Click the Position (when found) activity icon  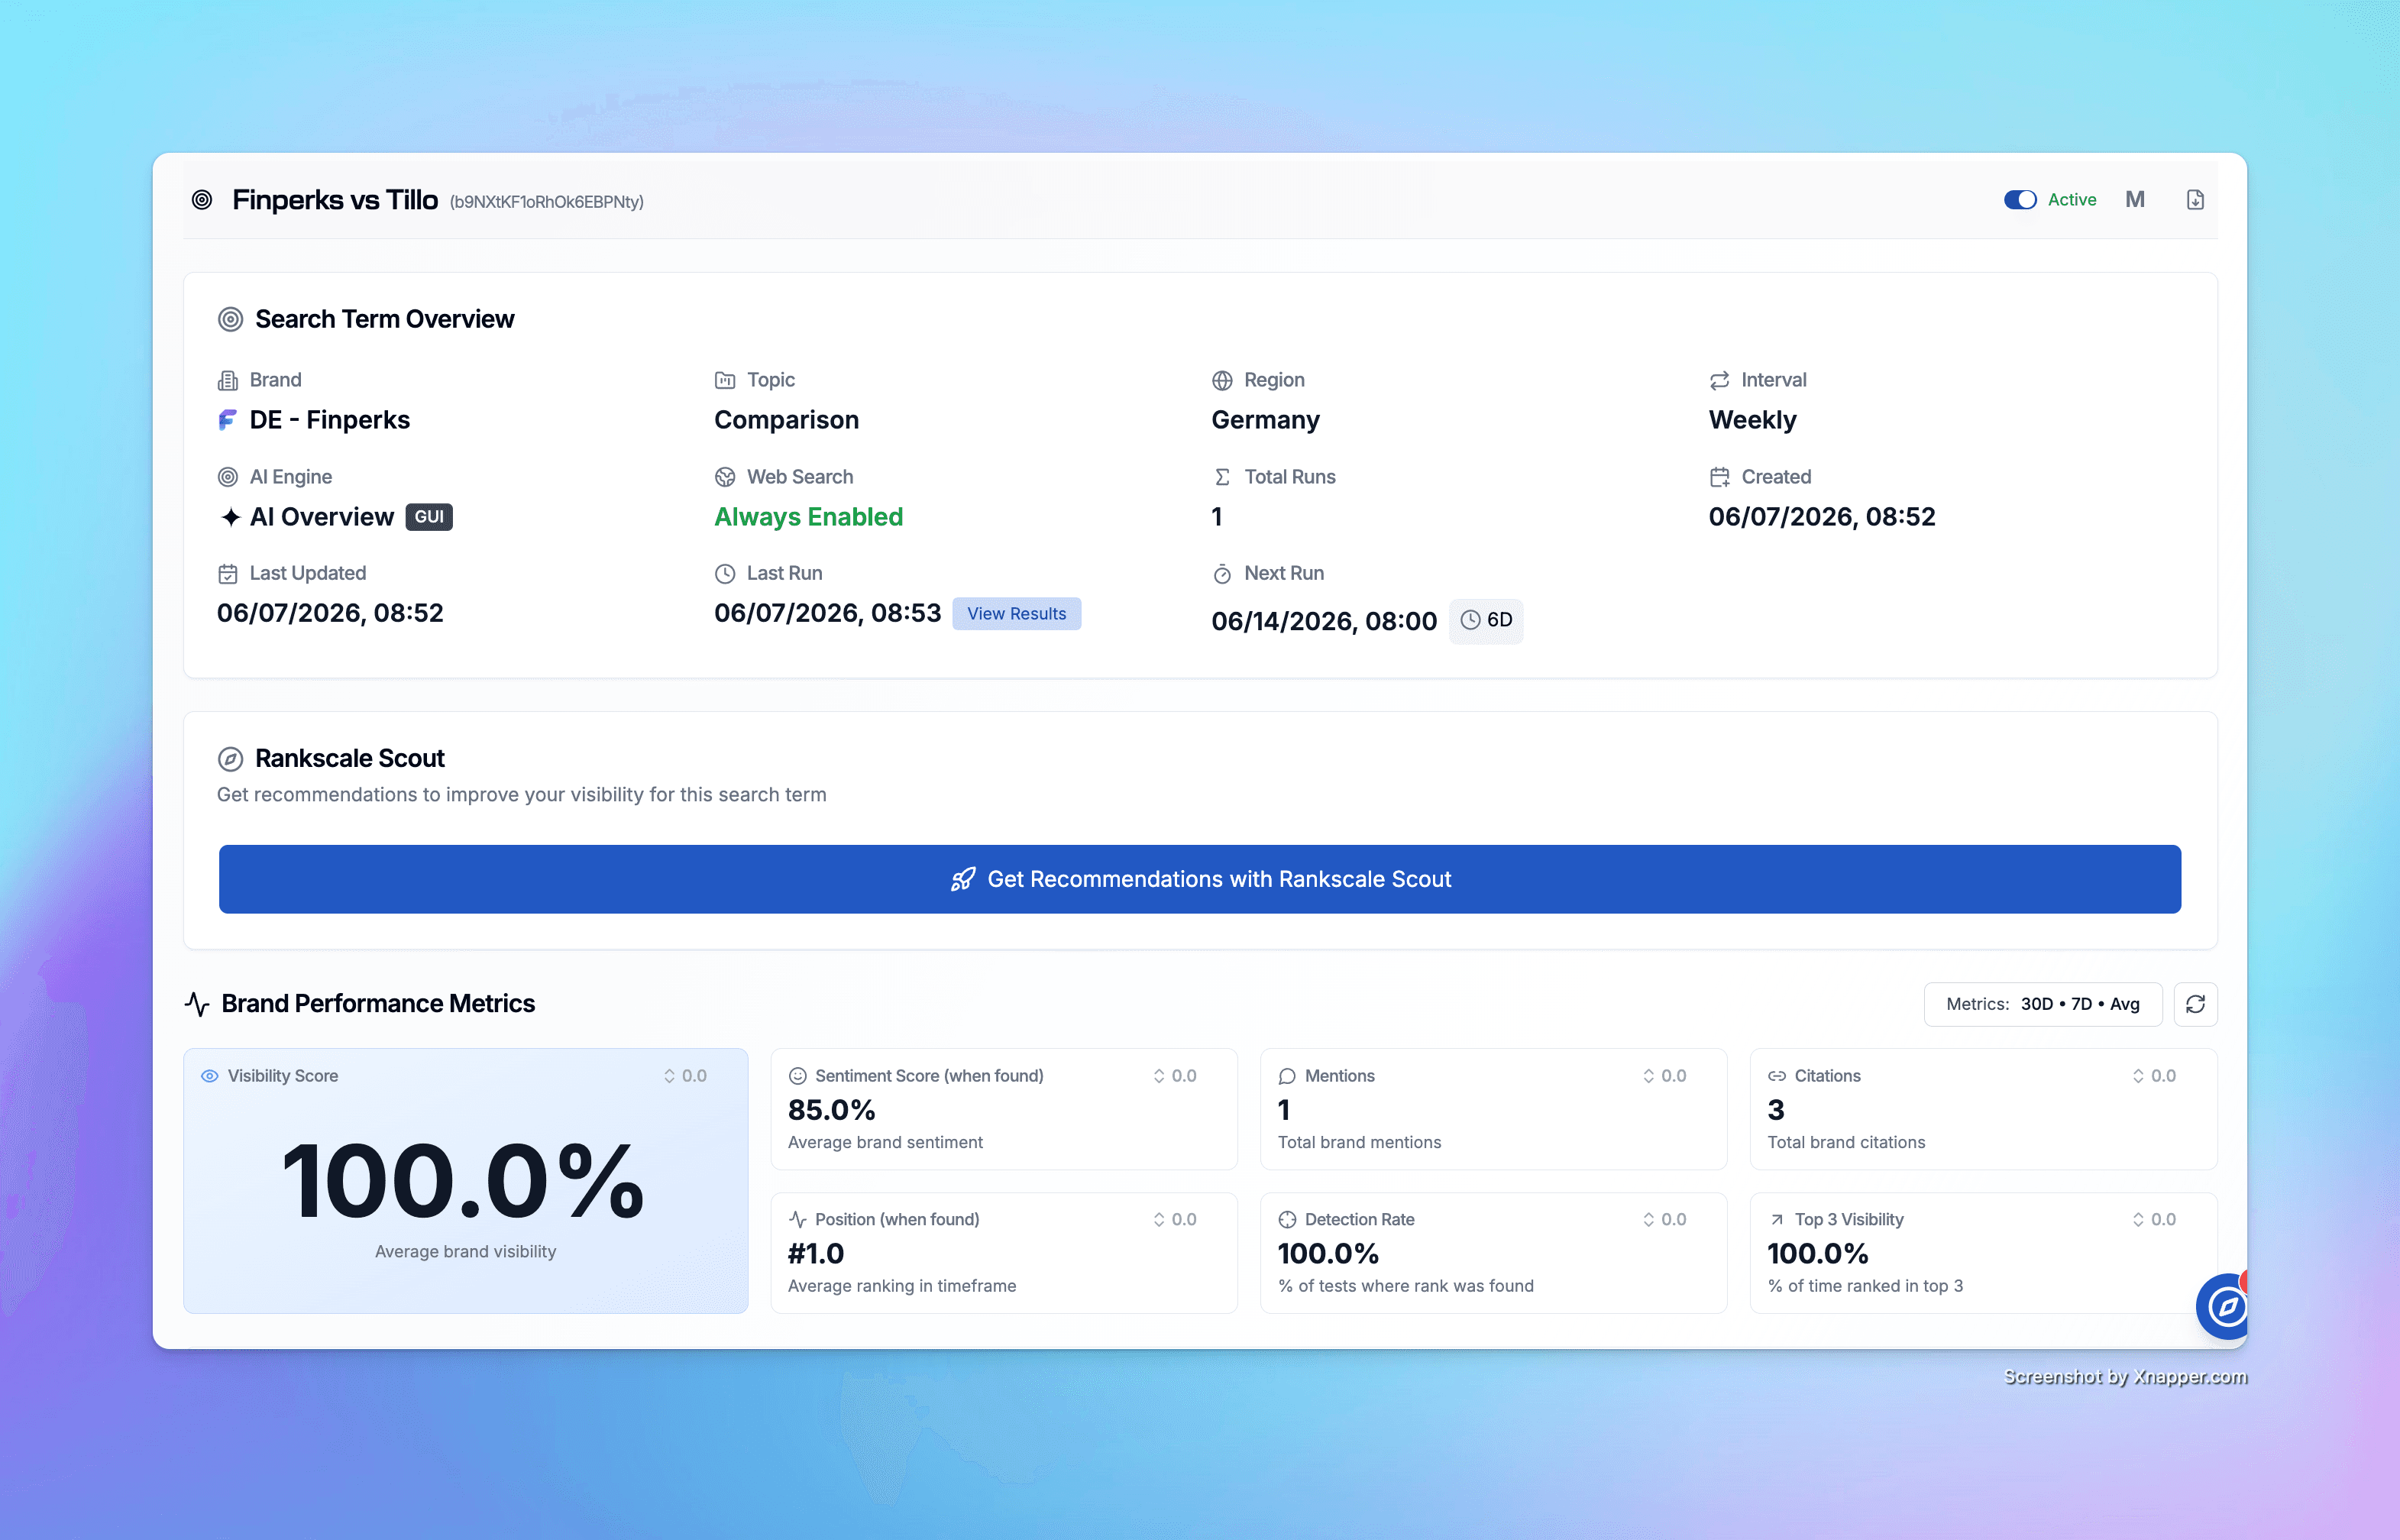(797, 1219)
